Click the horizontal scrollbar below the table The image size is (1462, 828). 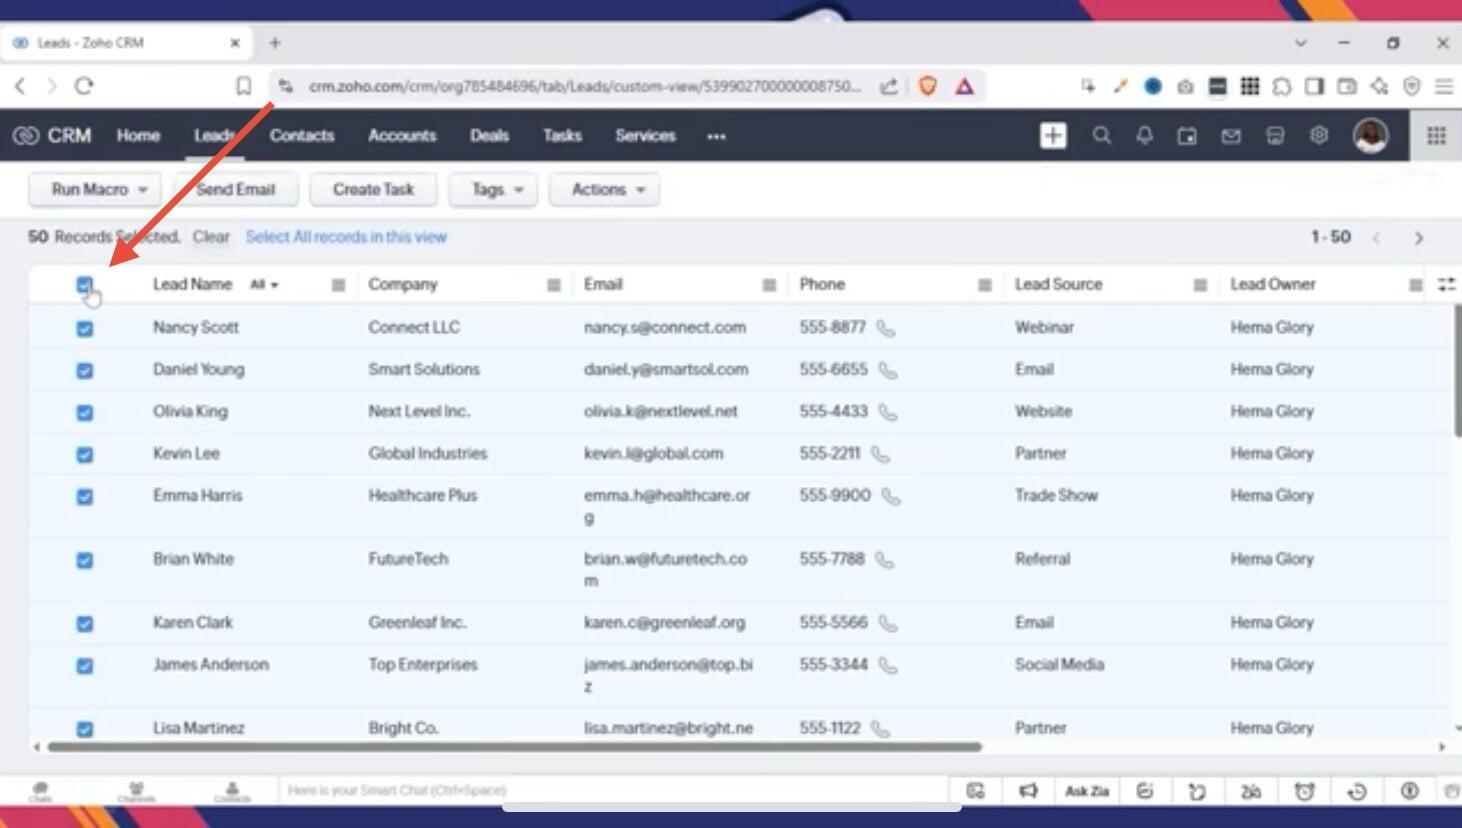[514, 746]
